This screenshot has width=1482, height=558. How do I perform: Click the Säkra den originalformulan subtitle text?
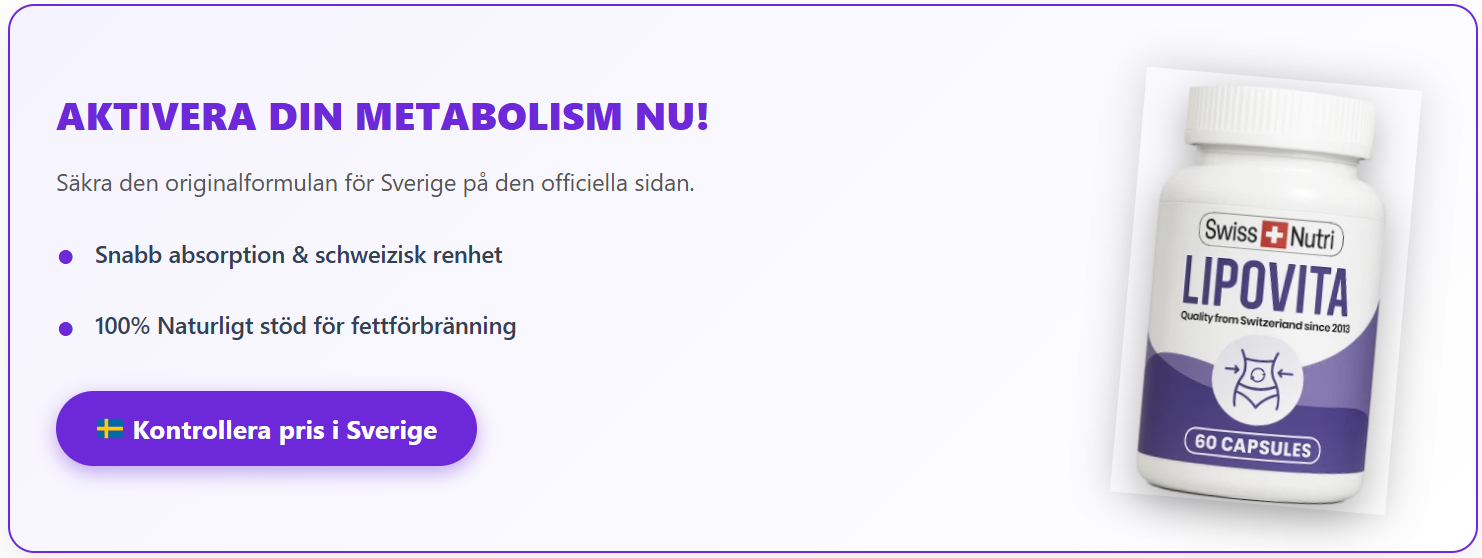point(375,184)
